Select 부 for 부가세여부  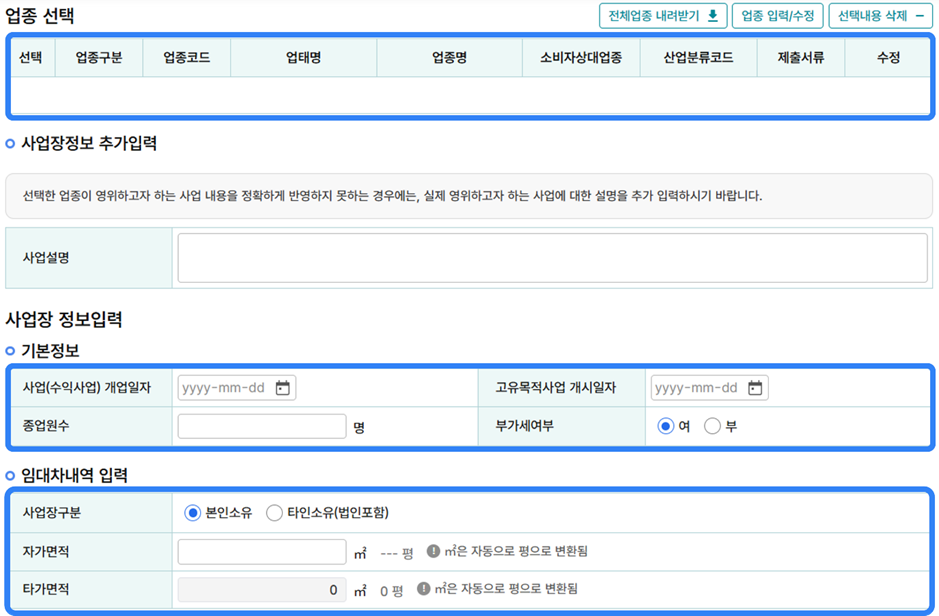click(x=712, y=426)
